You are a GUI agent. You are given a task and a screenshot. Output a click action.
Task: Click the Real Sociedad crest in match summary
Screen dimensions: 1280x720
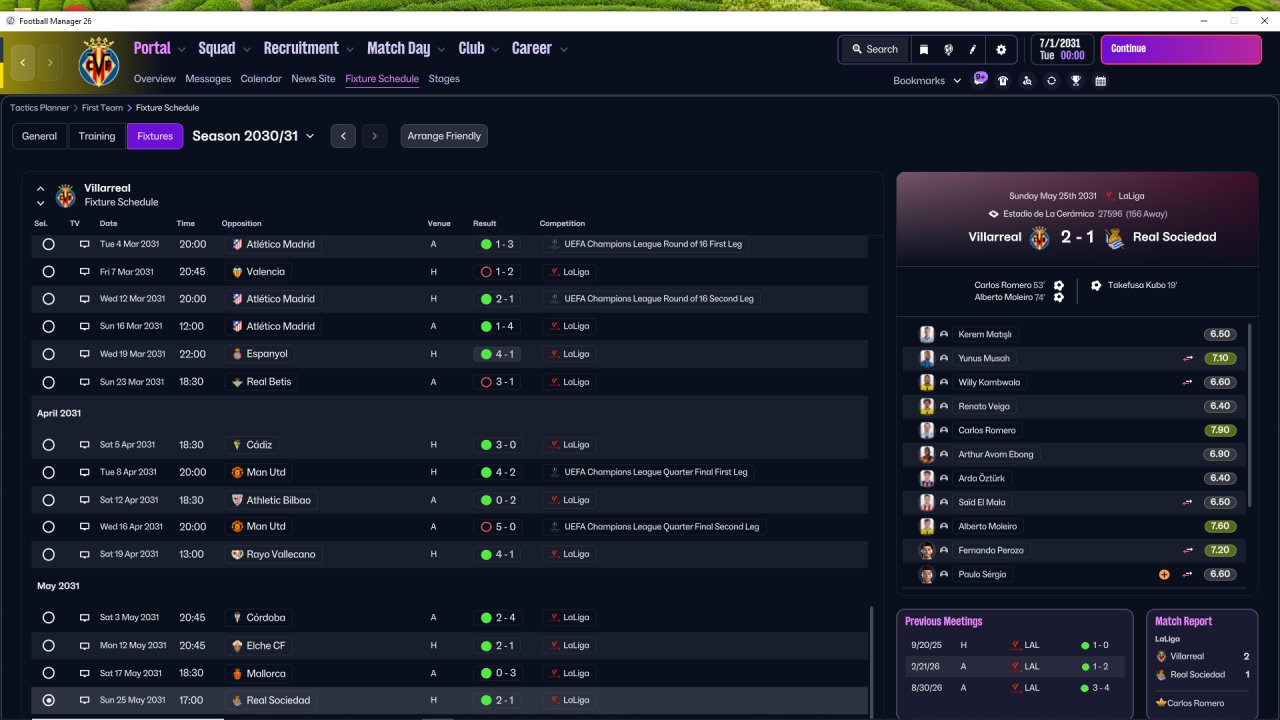point(1115,237)
